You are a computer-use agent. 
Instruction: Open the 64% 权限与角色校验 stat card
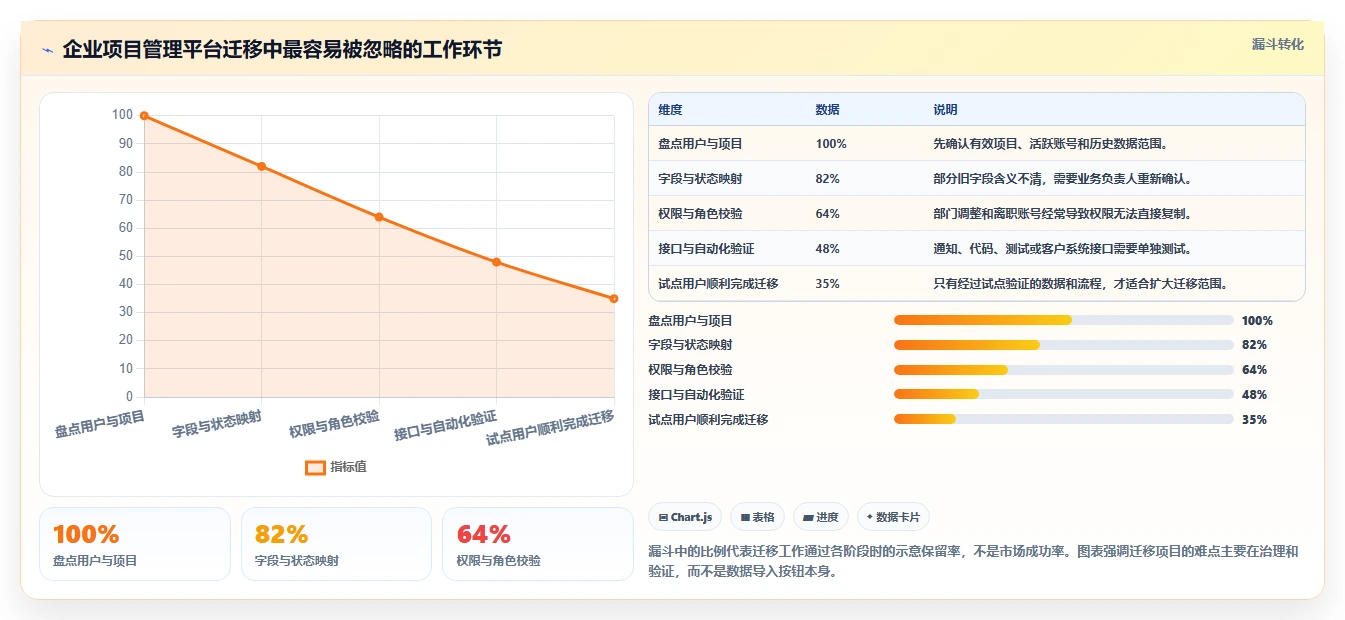pyautogui.click(x=538, y=544)
